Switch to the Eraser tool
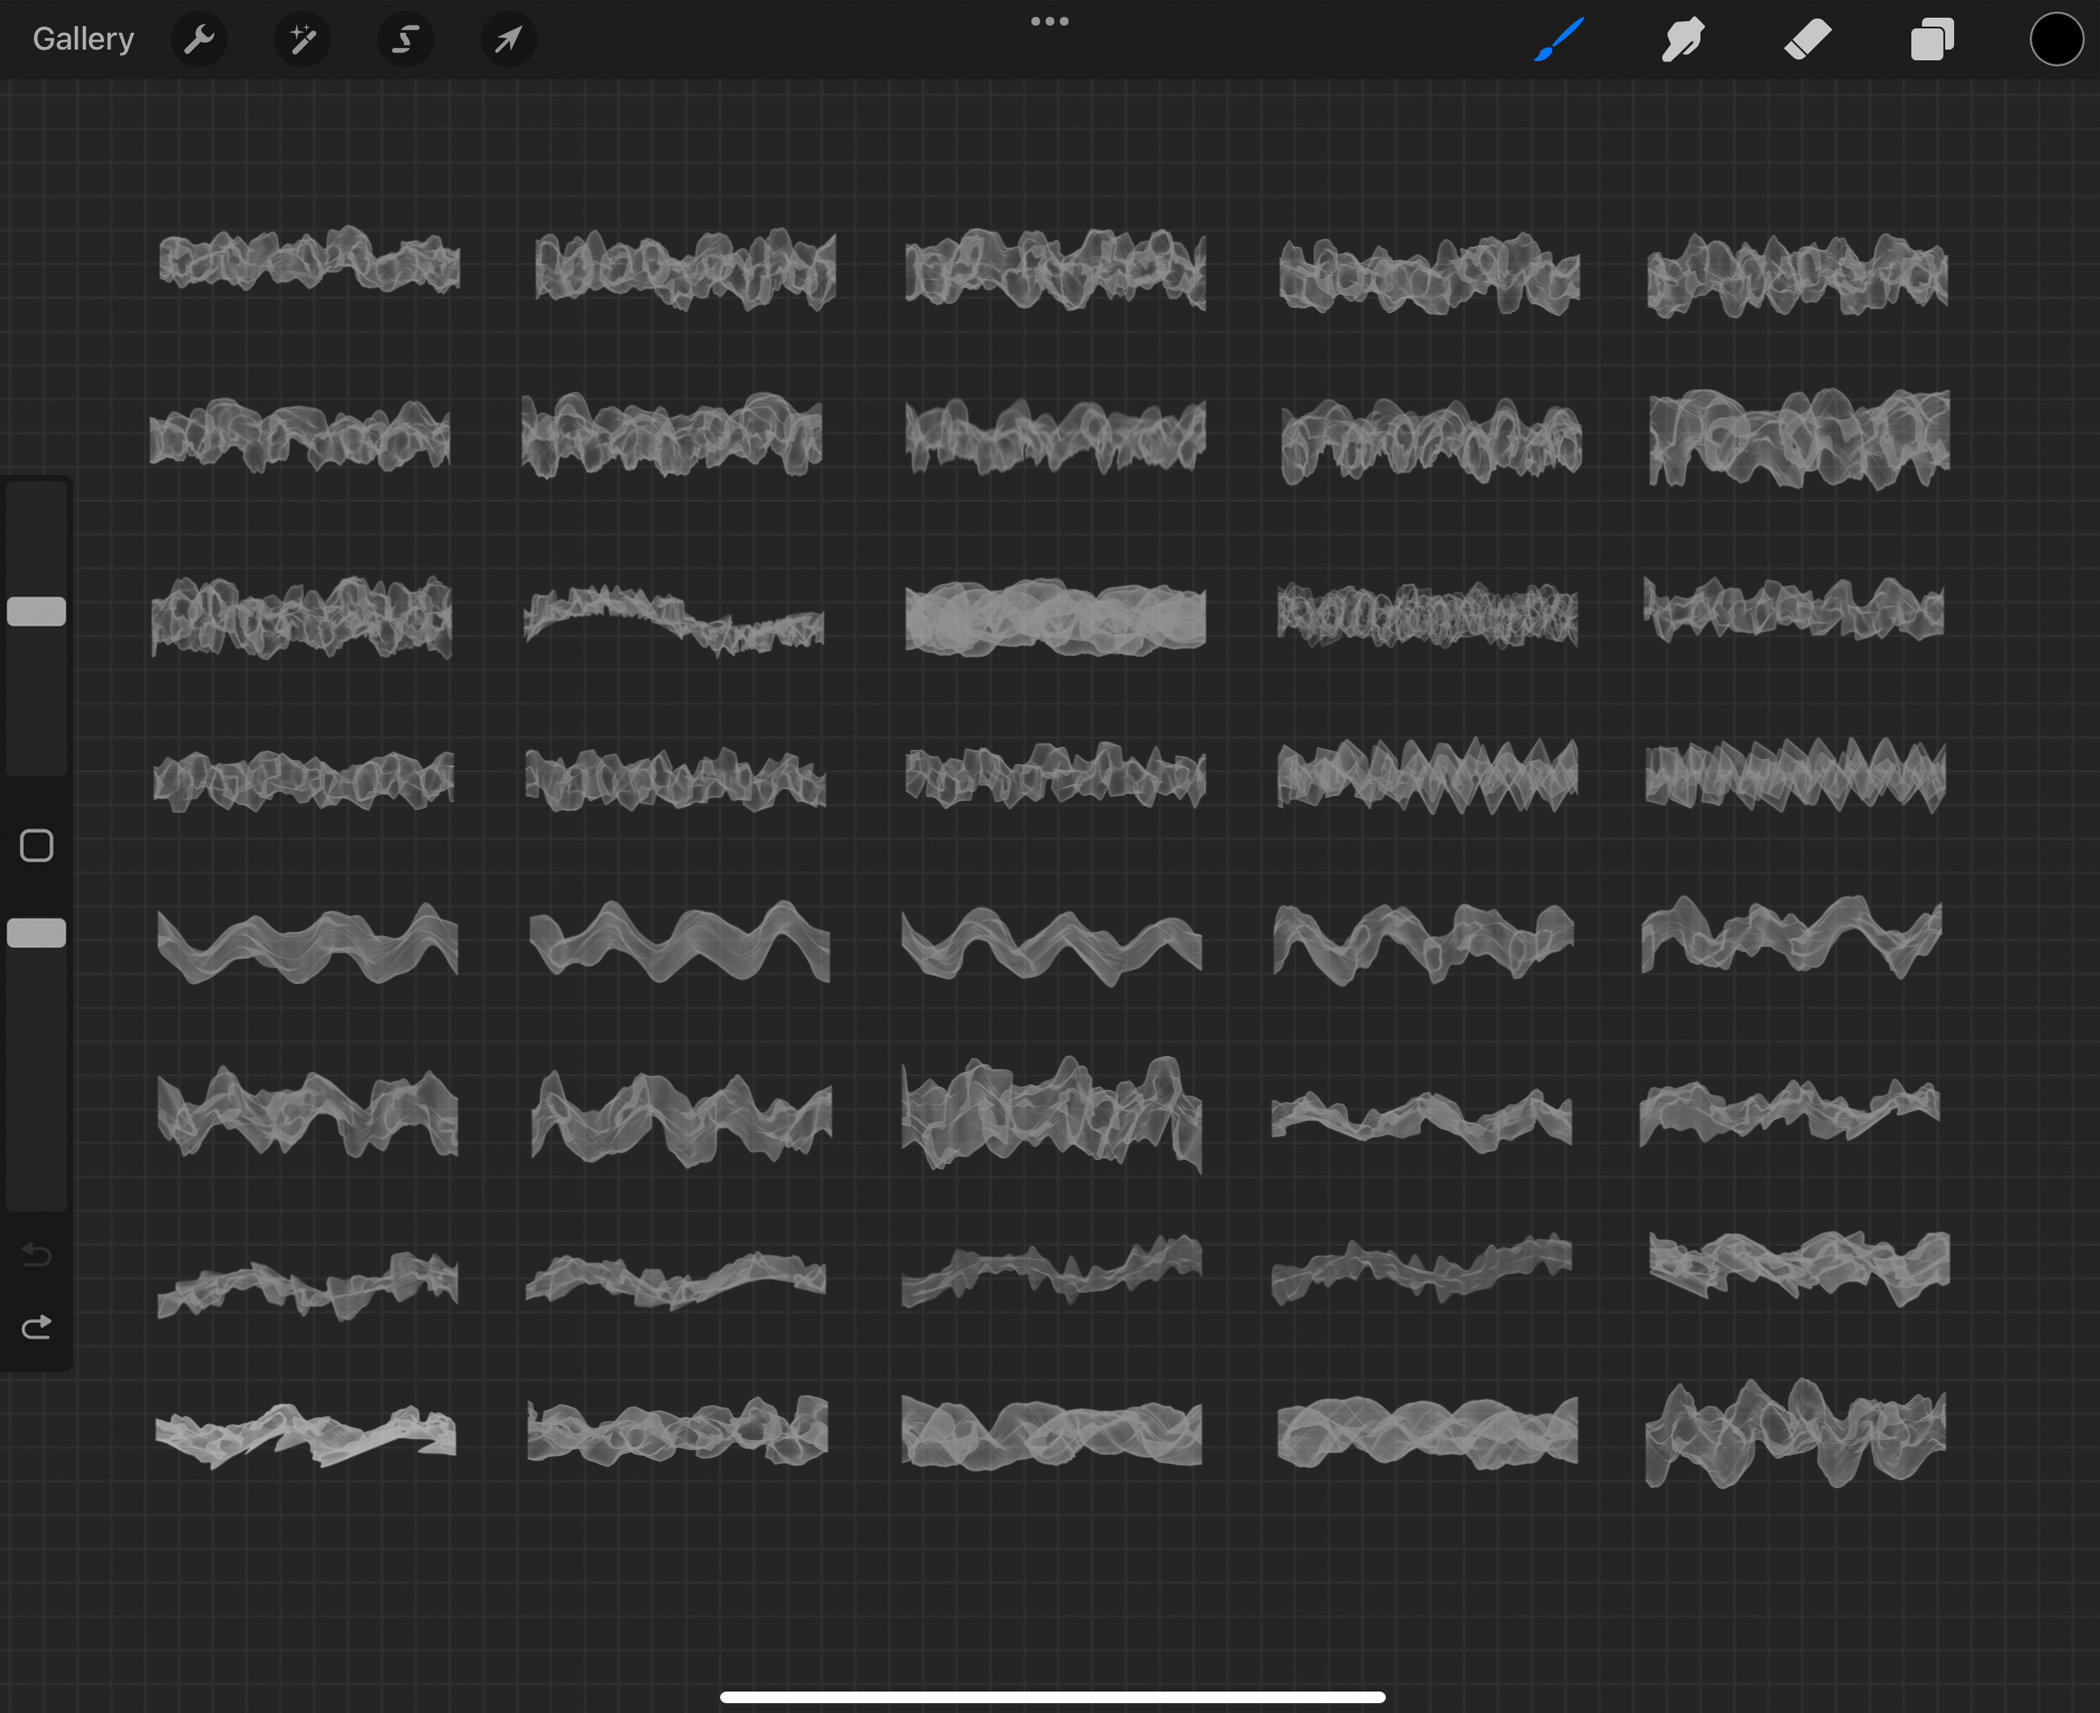Image resolution: width=2100 pixels, height=1713 pixels. pyautogui.click(x=1806, y=39)
